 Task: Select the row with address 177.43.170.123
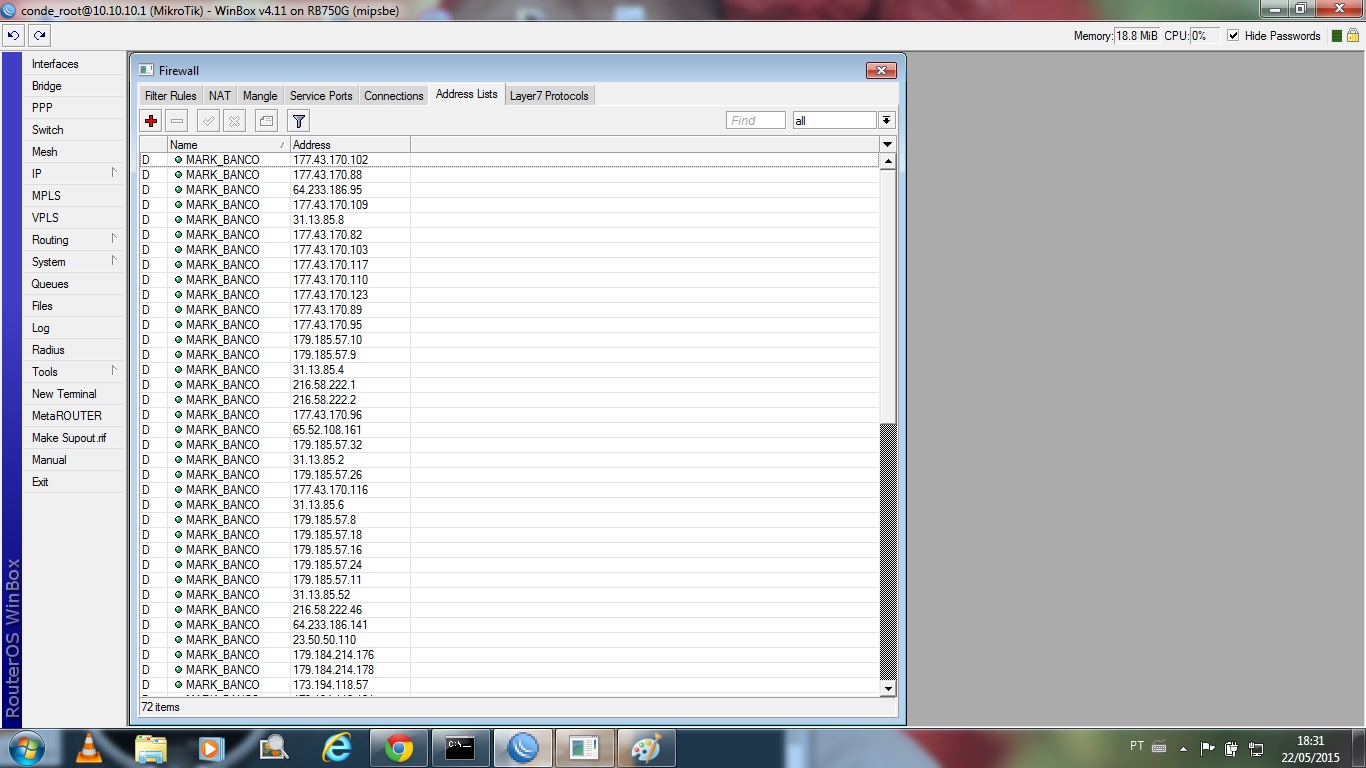coord(510,295)
